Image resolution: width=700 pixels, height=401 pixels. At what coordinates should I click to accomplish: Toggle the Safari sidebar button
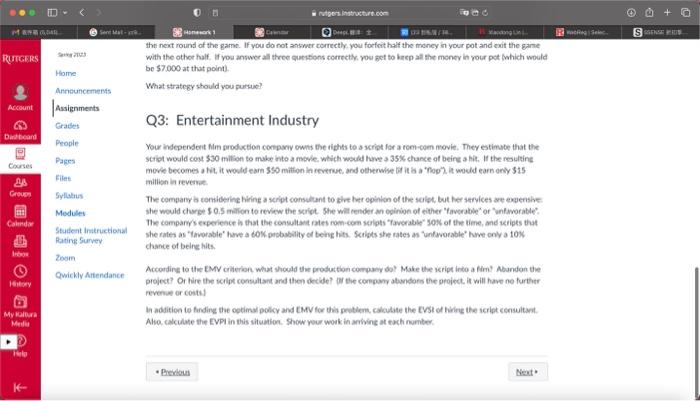(52, 13)
